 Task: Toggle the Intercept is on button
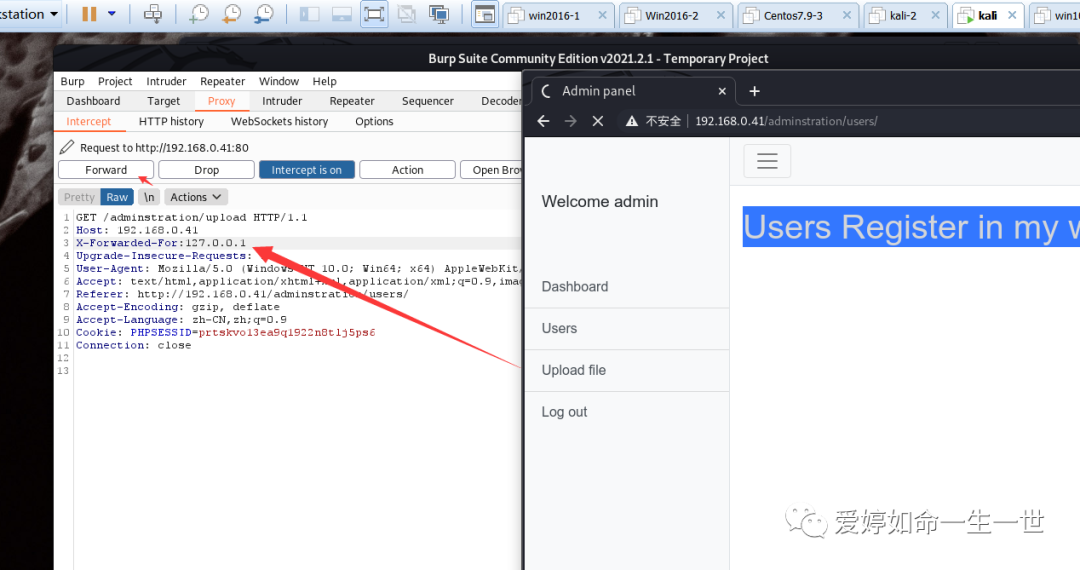pos(307,169)
